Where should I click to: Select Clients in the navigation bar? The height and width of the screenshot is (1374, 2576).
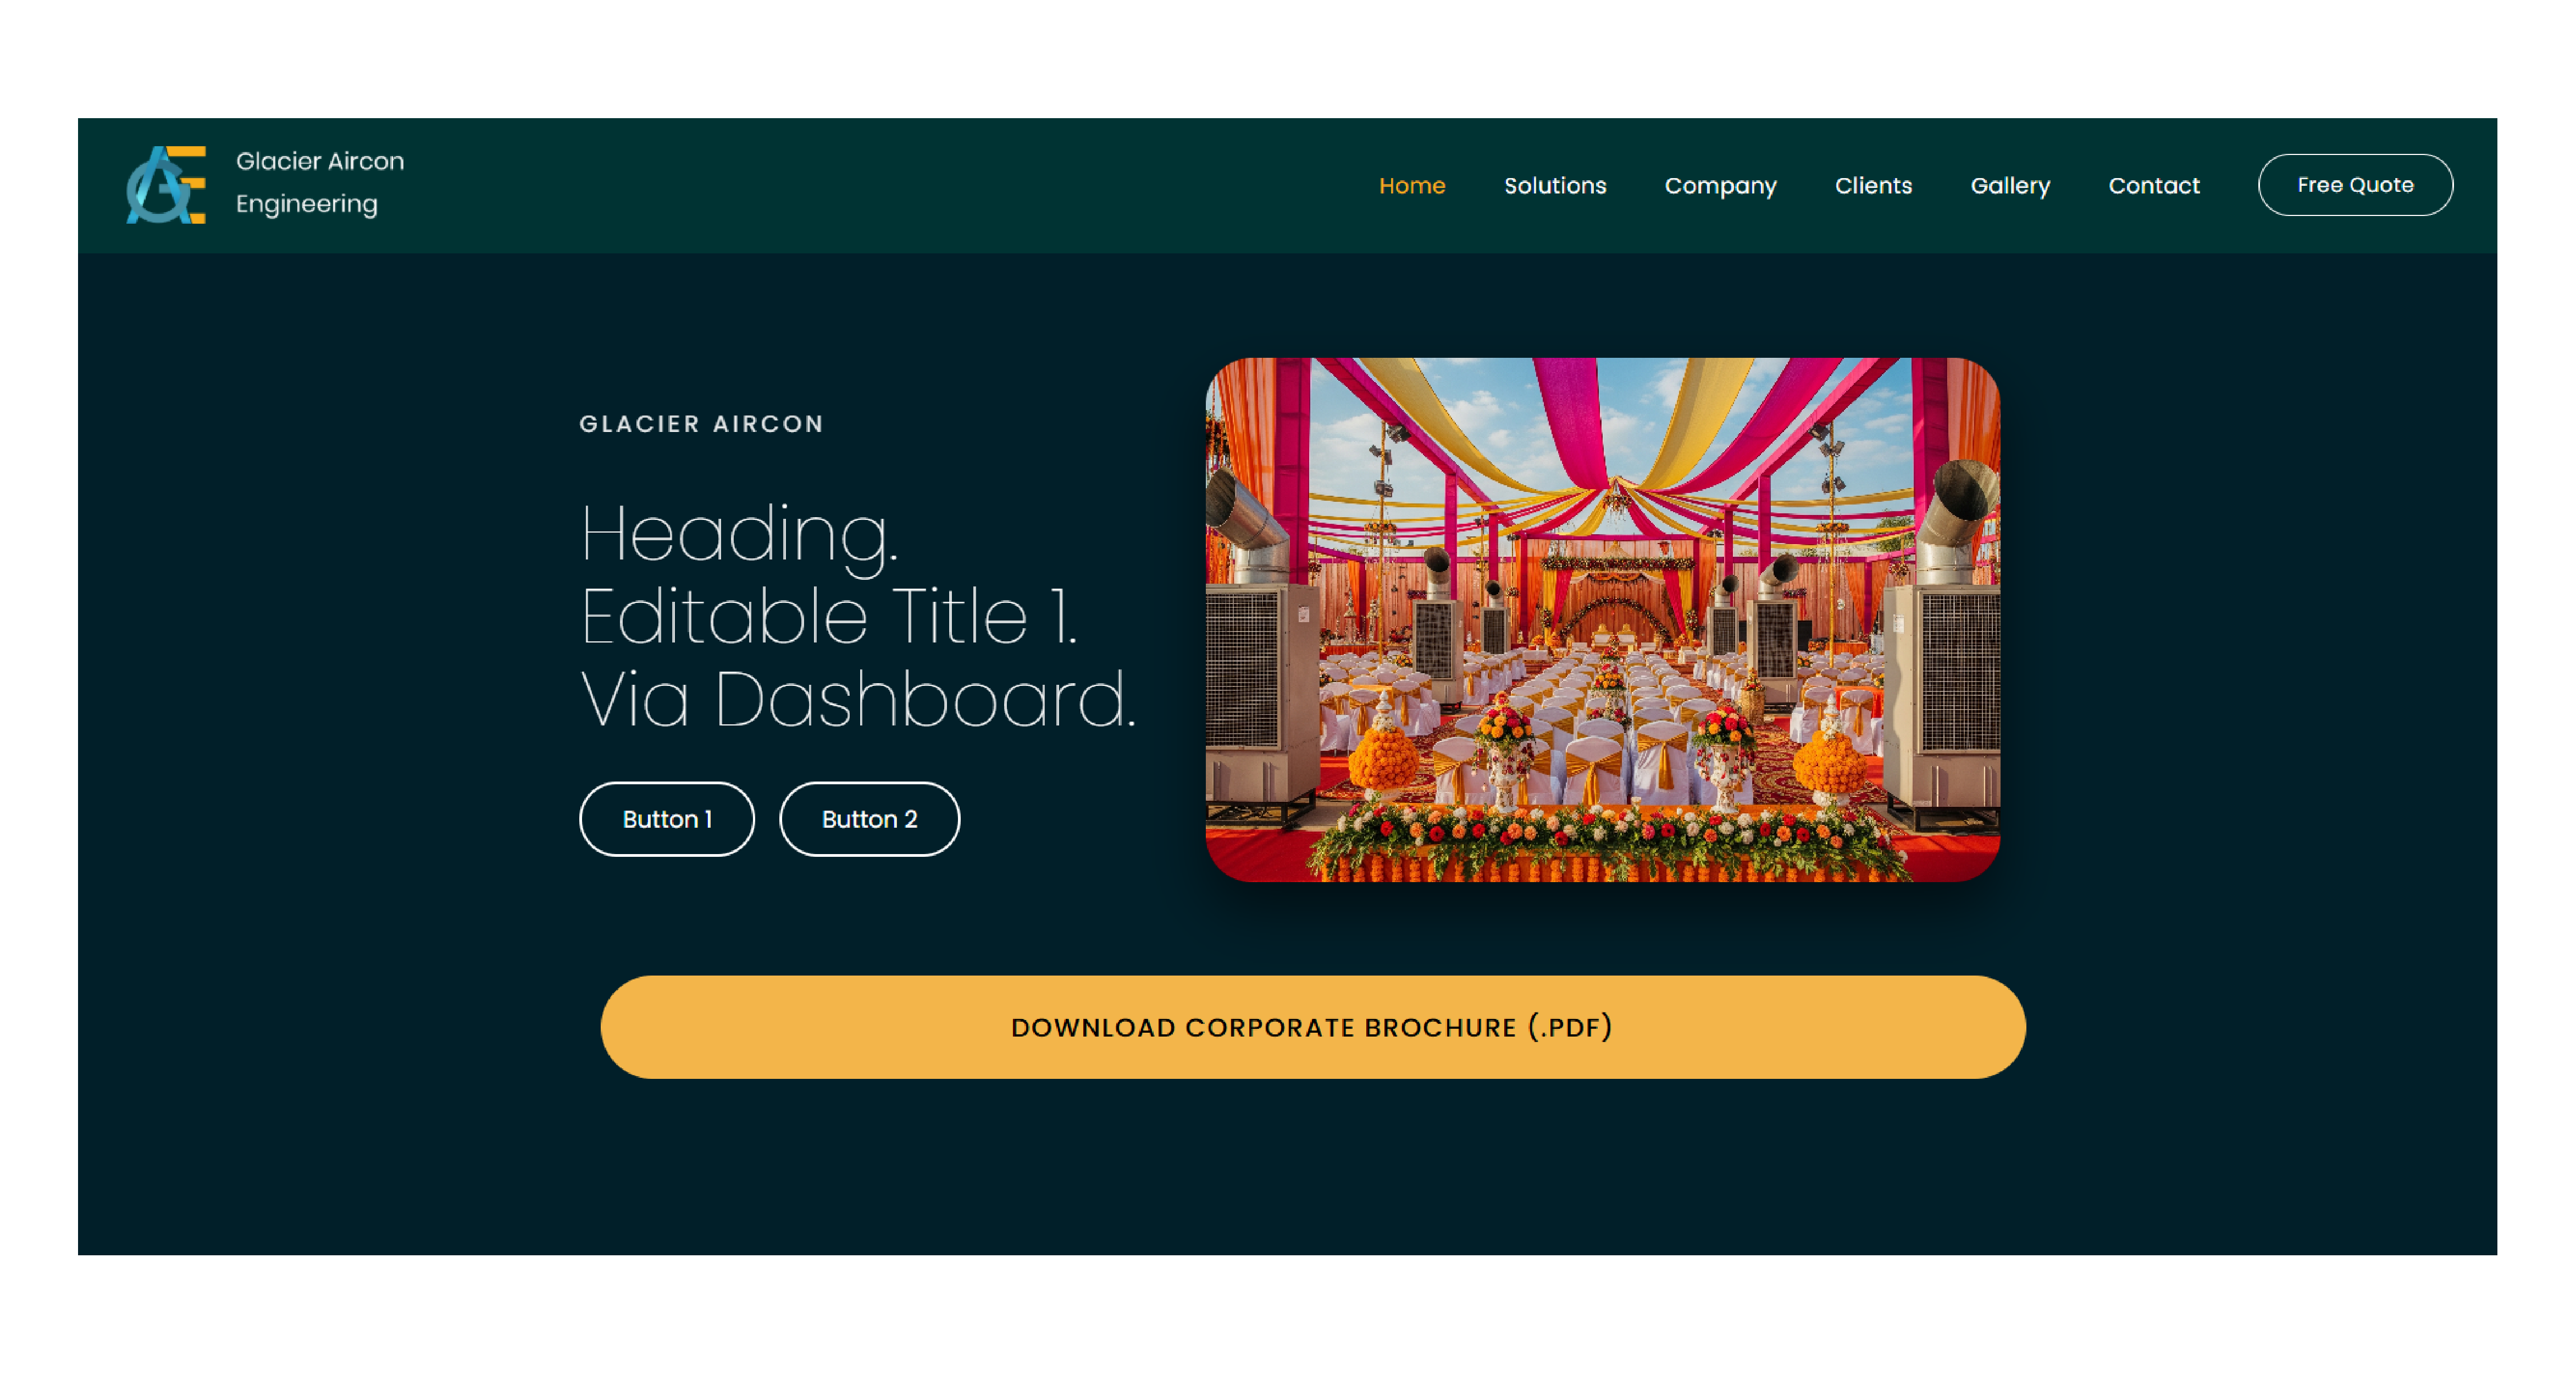[x=1873, y=186]
